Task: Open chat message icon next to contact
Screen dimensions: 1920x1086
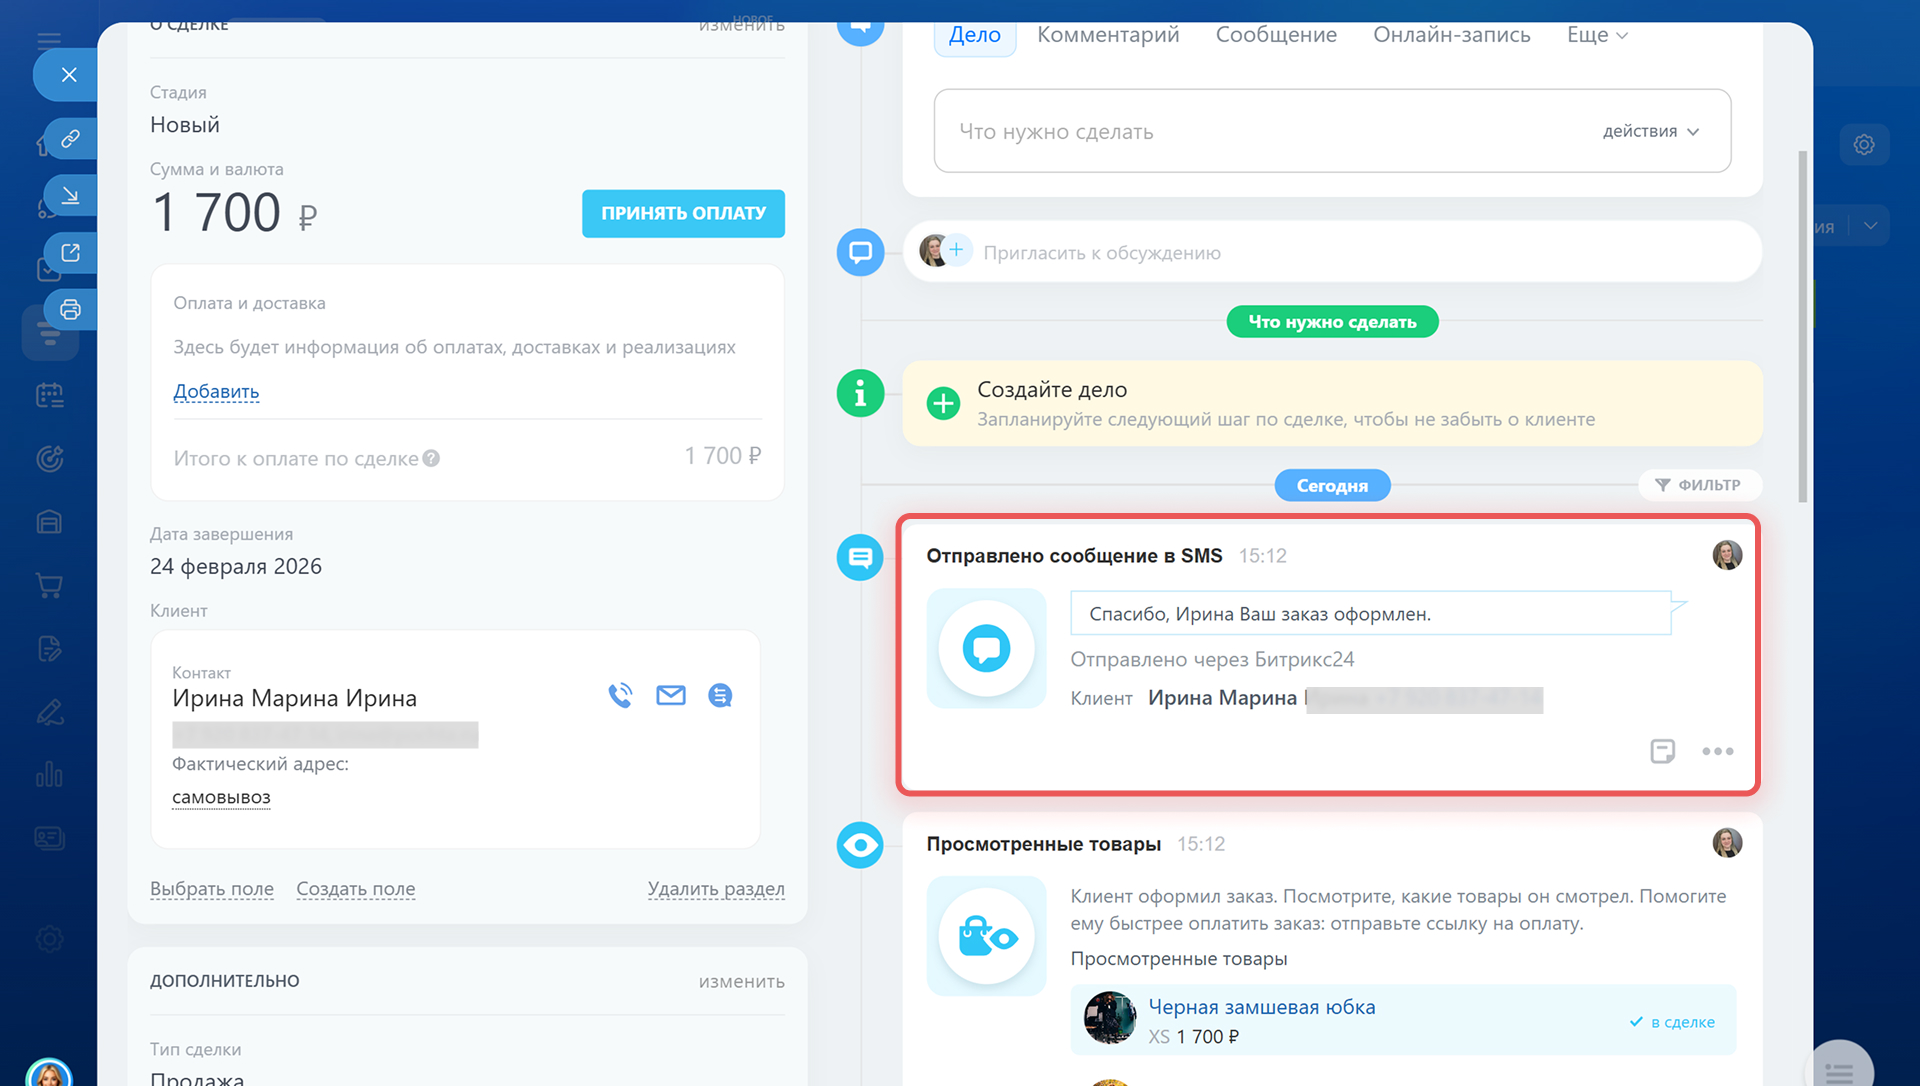Action: (720, 695)
